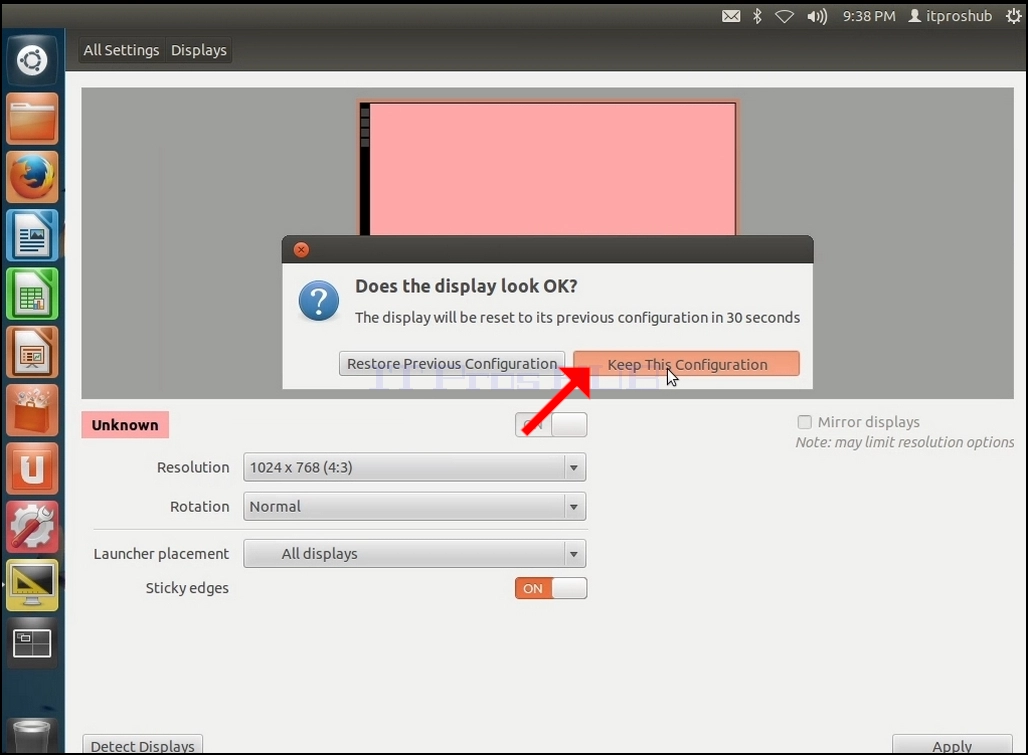
Task: Click the Bluetooth indicator in top panel
Action: click(x=757, y=16)
